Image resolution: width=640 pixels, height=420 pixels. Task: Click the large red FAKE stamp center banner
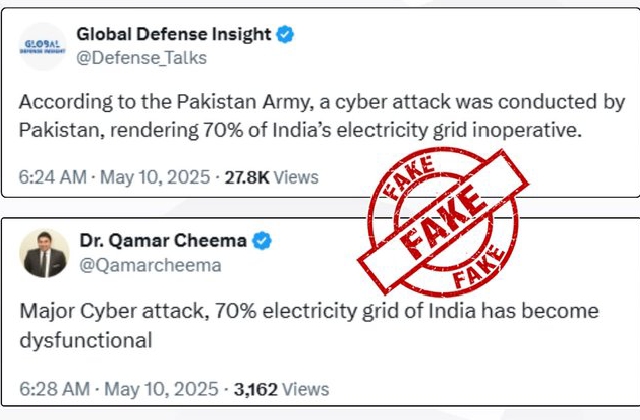[x=444, y=221]
